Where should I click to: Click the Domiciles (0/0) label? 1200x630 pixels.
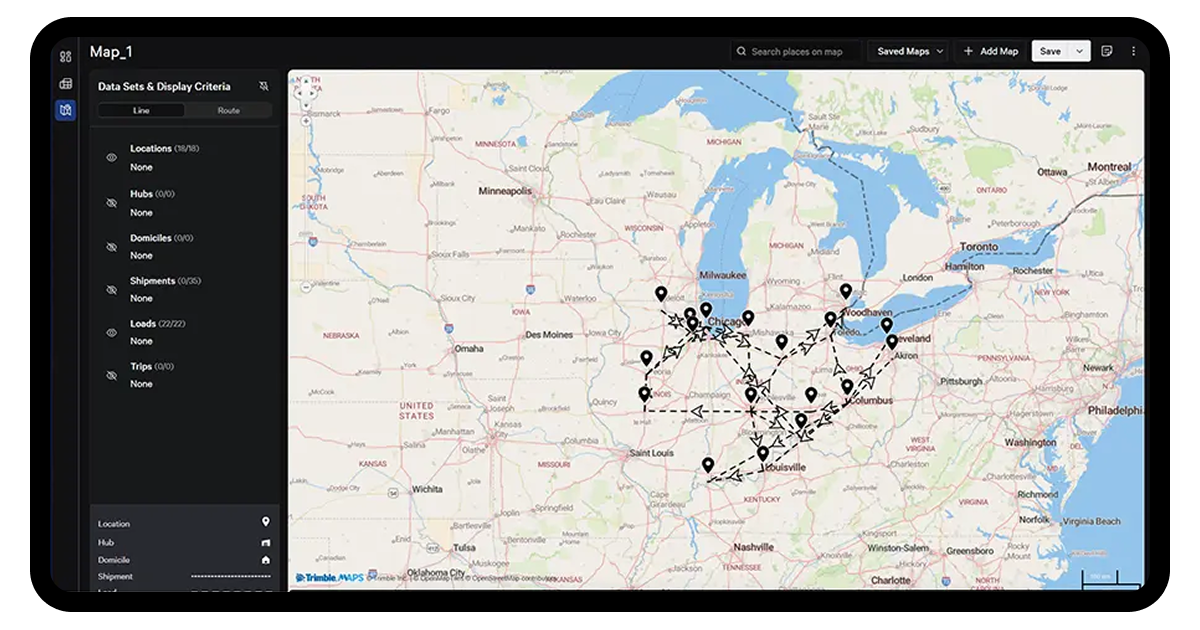point(162,238)
